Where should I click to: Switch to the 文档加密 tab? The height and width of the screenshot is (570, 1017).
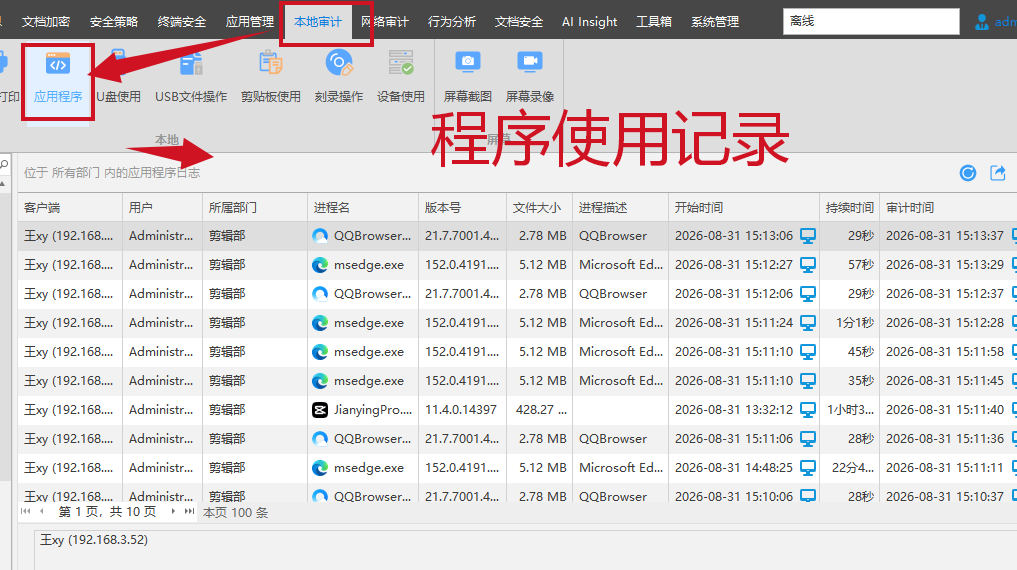tap(45, 22)
